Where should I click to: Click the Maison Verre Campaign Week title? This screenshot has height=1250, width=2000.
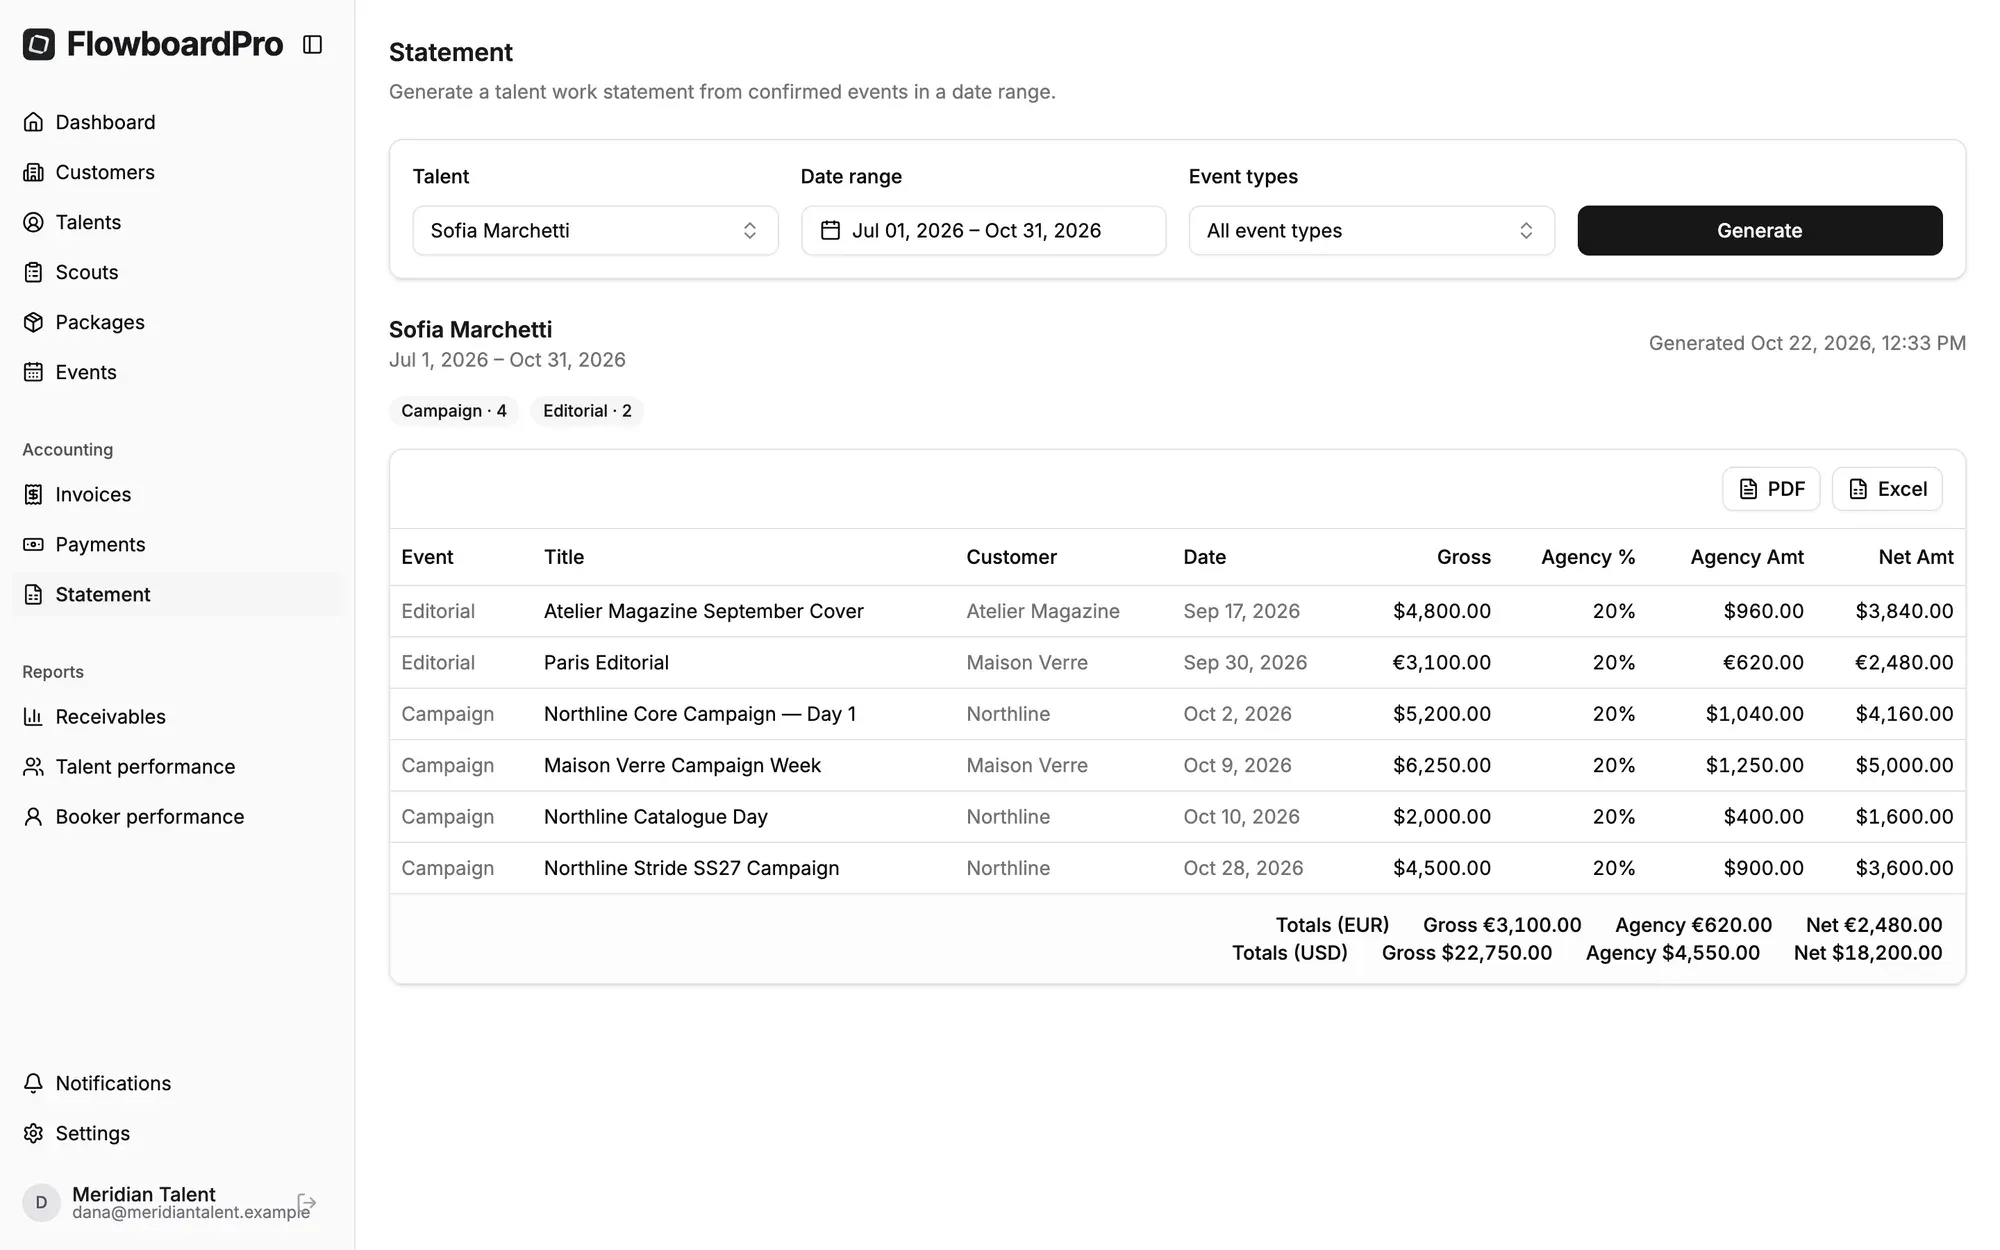682,765
